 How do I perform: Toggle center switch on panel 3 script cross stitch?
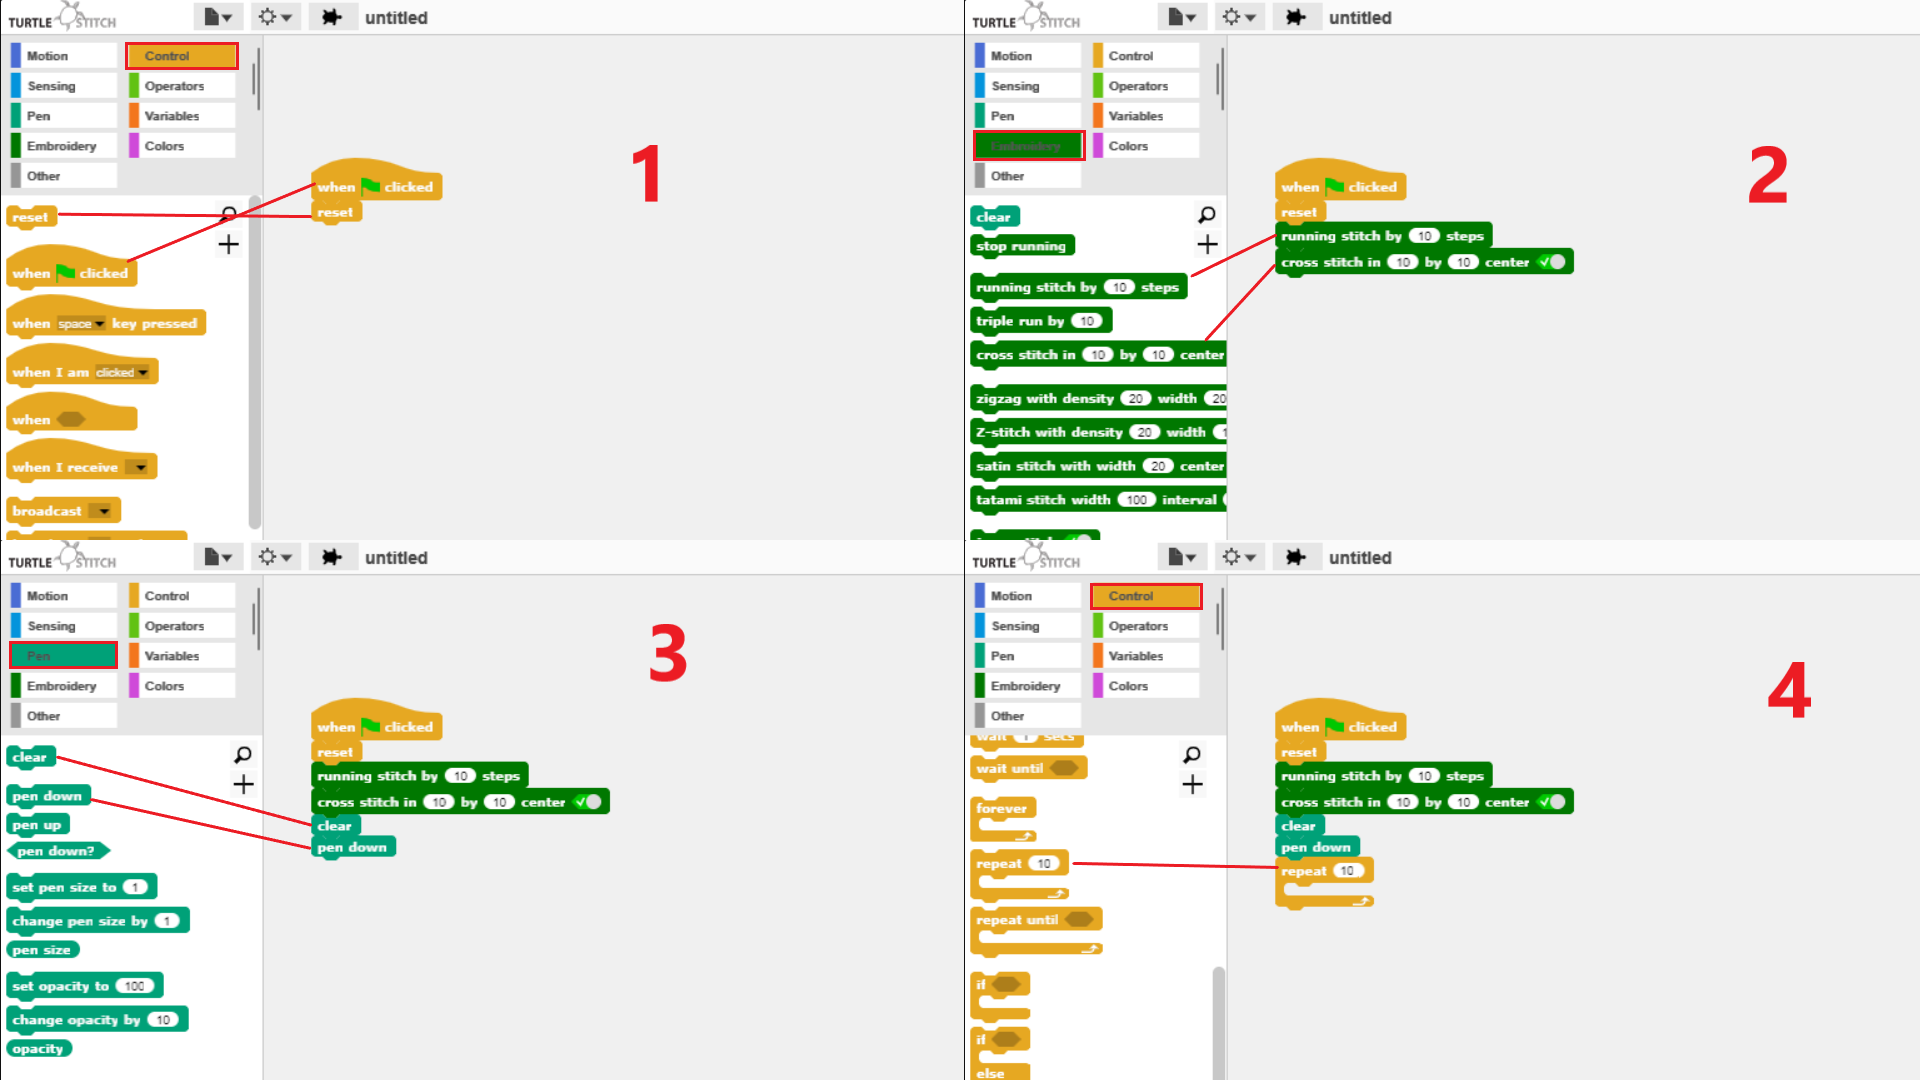pos(588,802)
